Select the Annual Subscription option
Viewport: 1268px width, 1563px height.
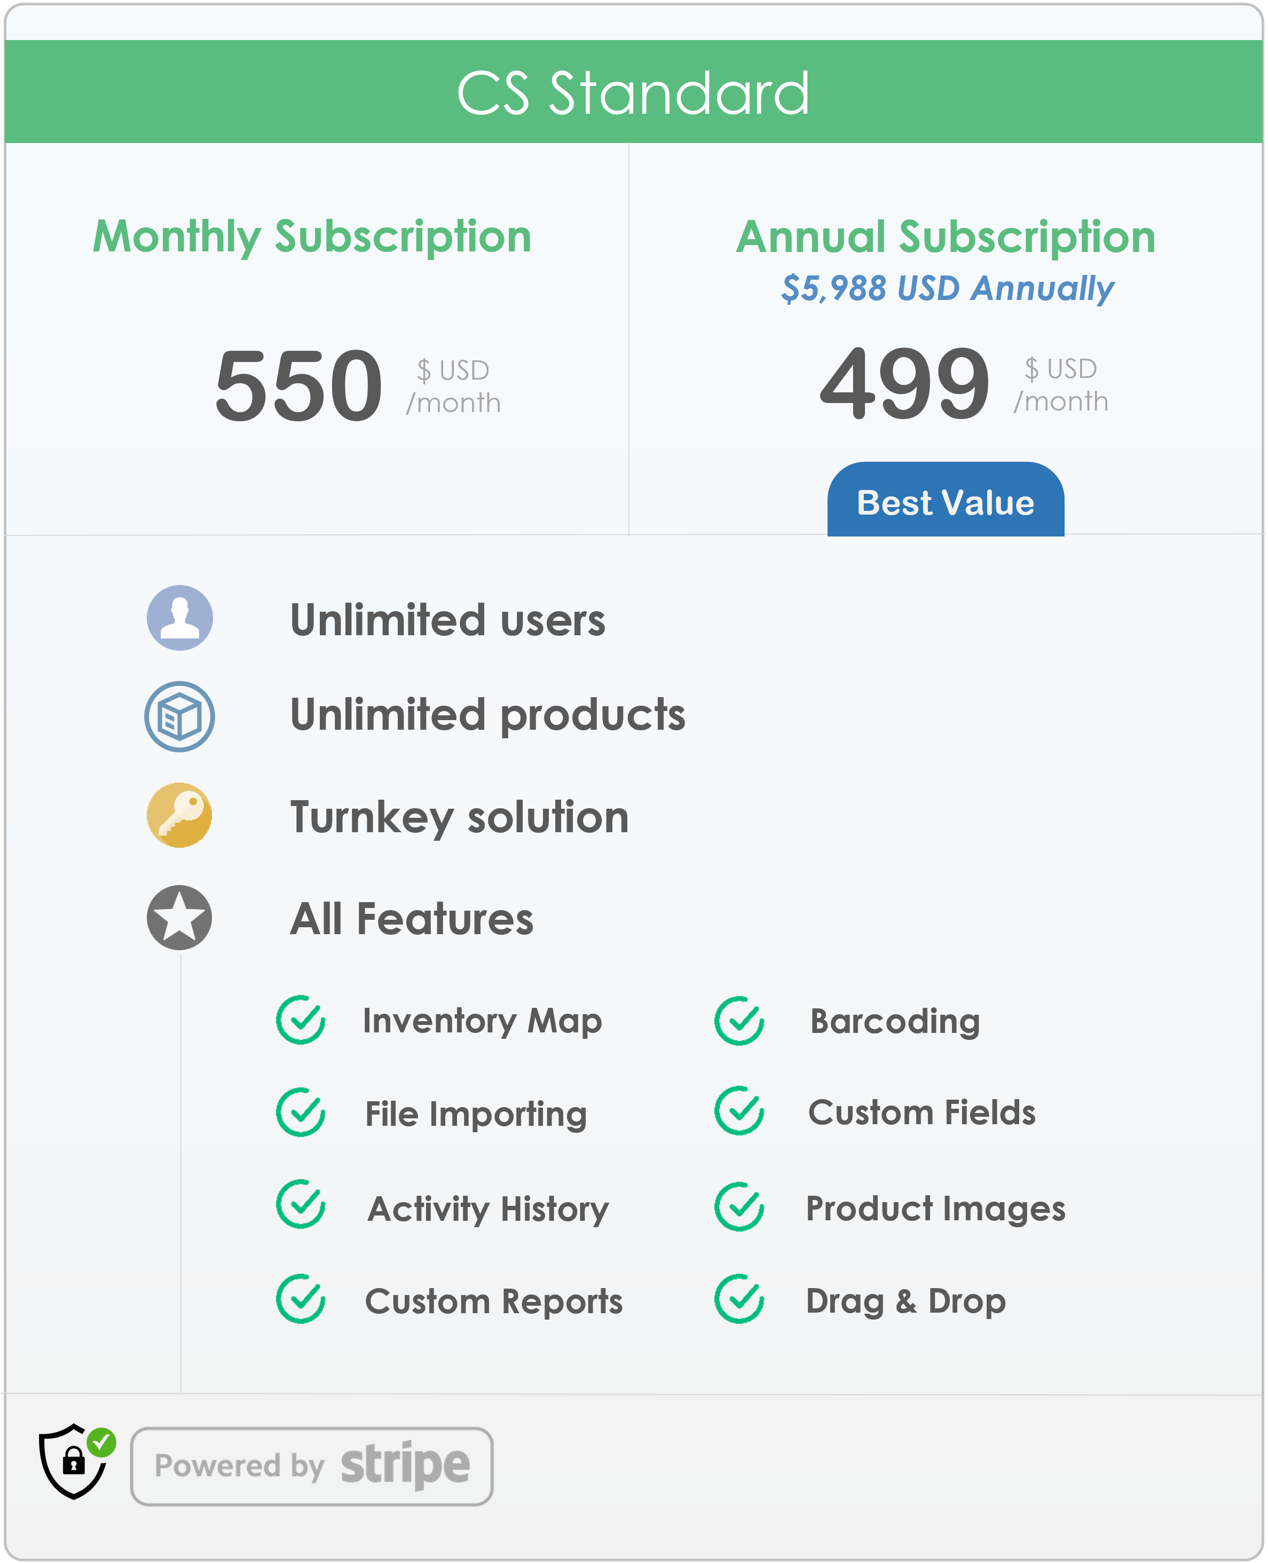point(945,238)
